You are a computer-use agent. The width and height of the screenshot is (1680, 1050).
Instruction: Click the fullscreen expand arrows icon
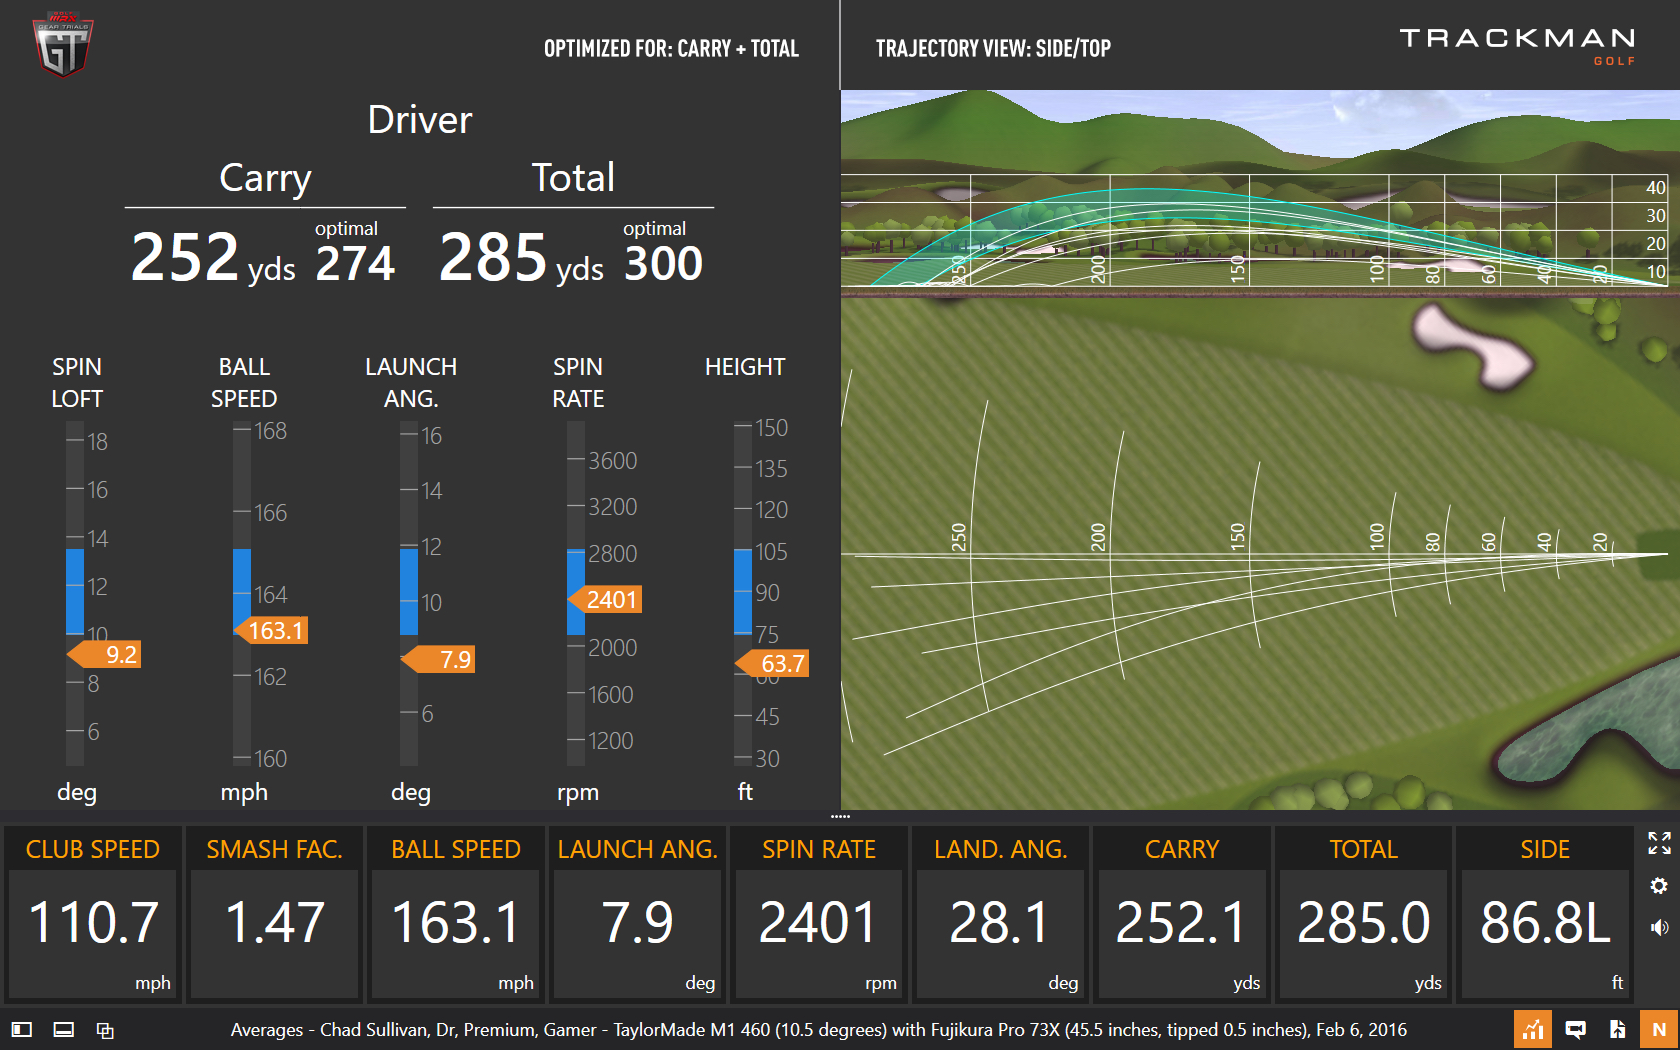pyautogui.click(x=1659, y=843)
